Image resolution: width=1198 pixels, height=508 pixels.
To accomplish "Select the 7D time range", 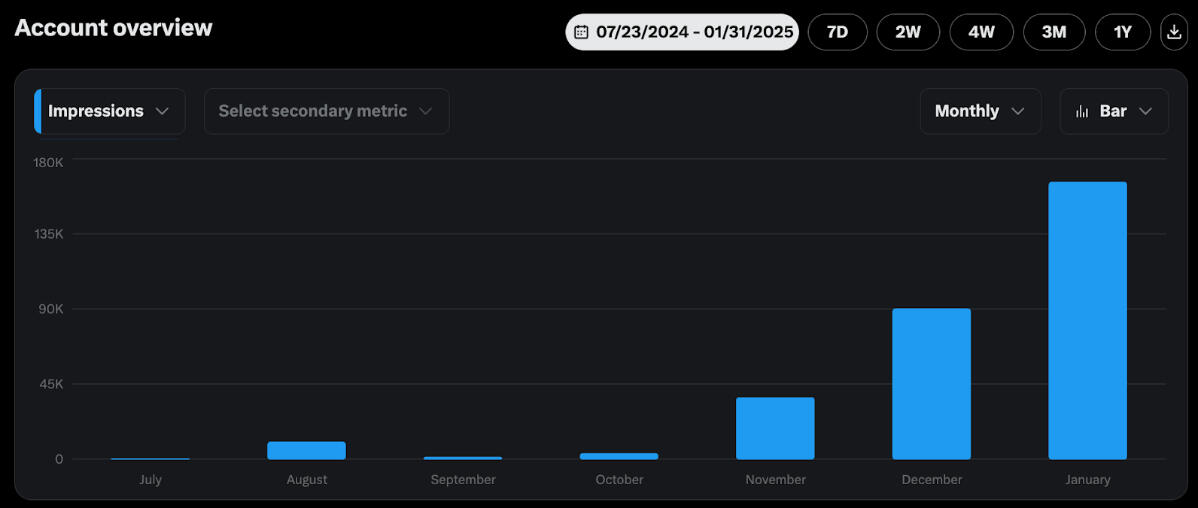I will tap(837, 32).
